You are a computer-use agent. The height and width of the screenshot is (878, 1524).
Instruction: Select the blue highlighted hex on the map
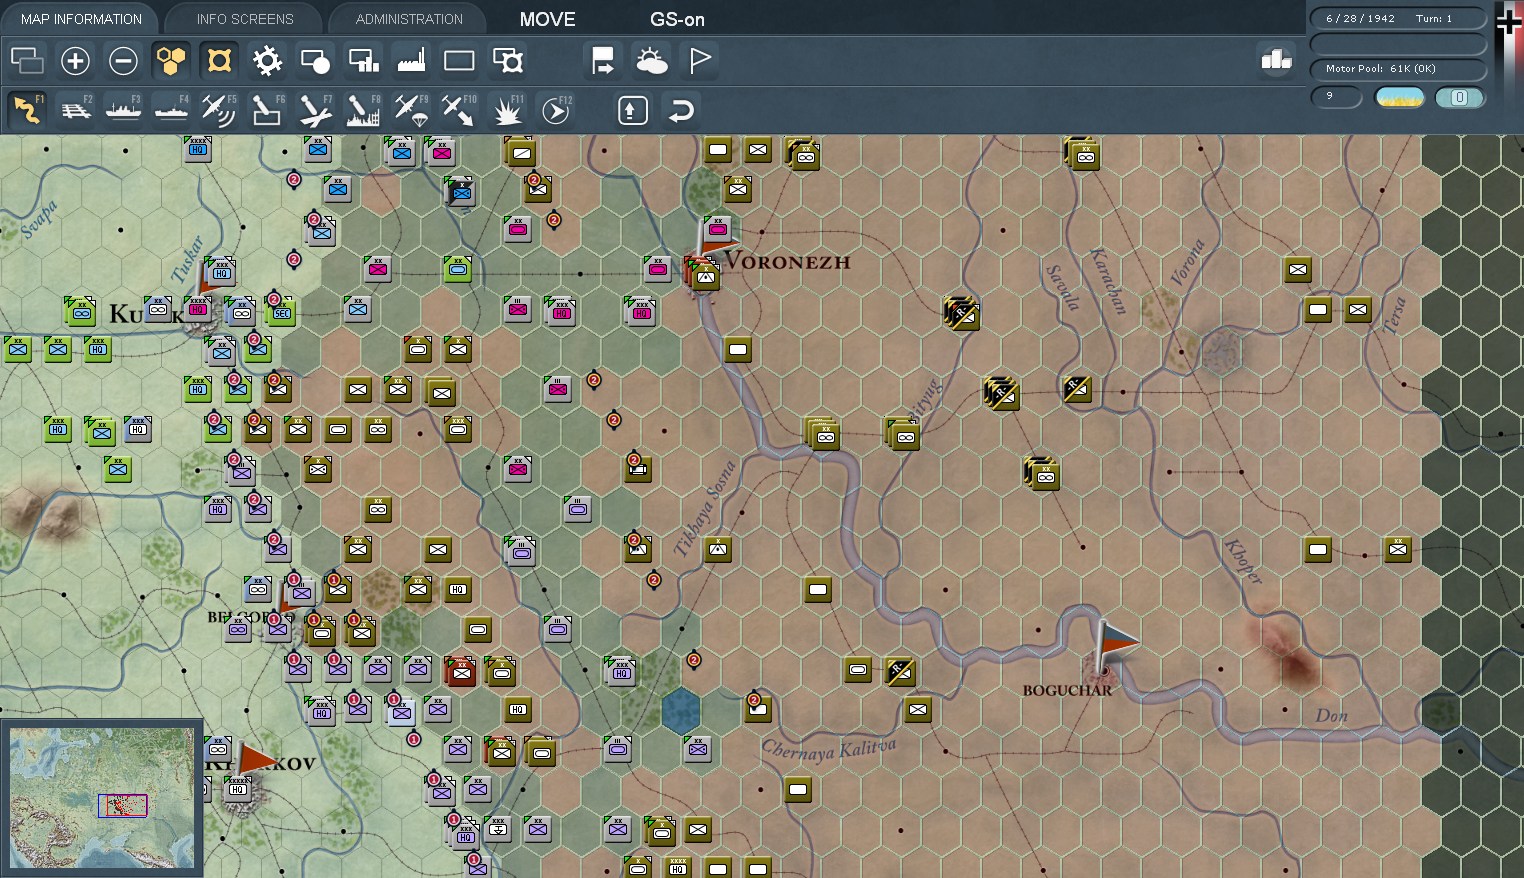681,710
